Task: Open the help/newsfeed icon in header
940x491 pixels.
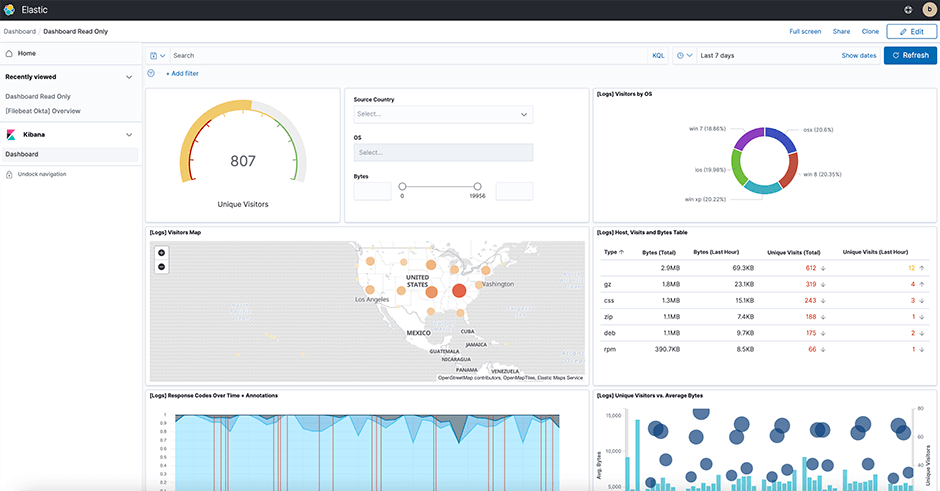Action: (908, 10)
